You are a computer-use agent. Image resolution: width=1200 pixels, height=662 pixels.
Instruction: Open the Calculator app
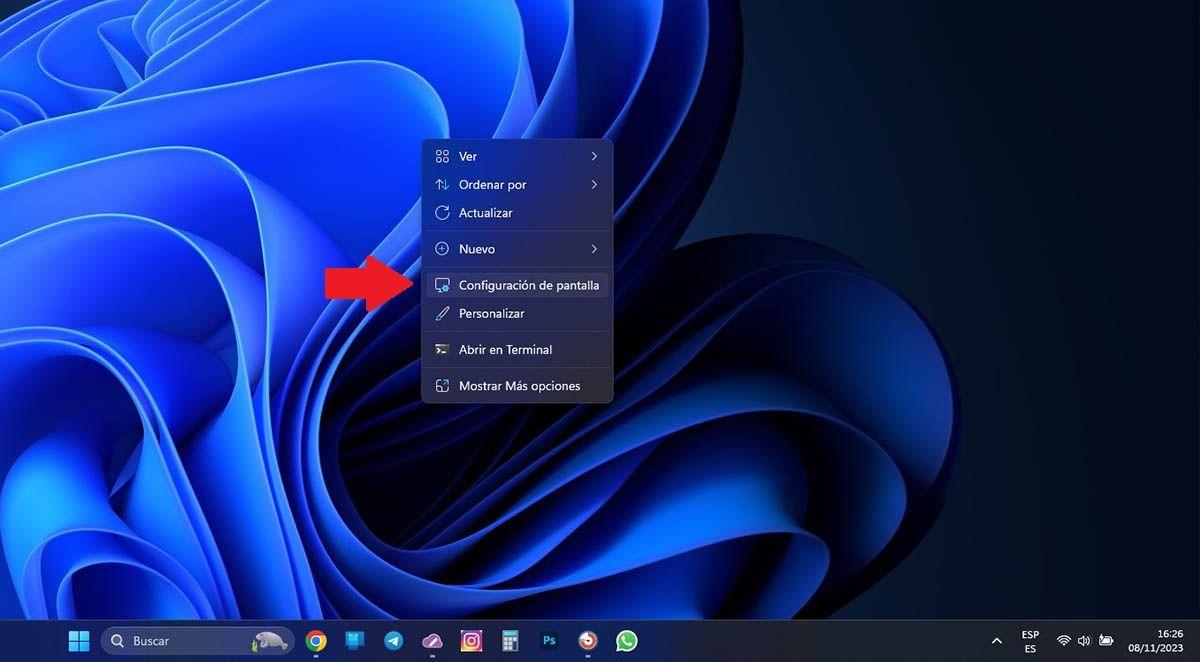click(509, 640)
